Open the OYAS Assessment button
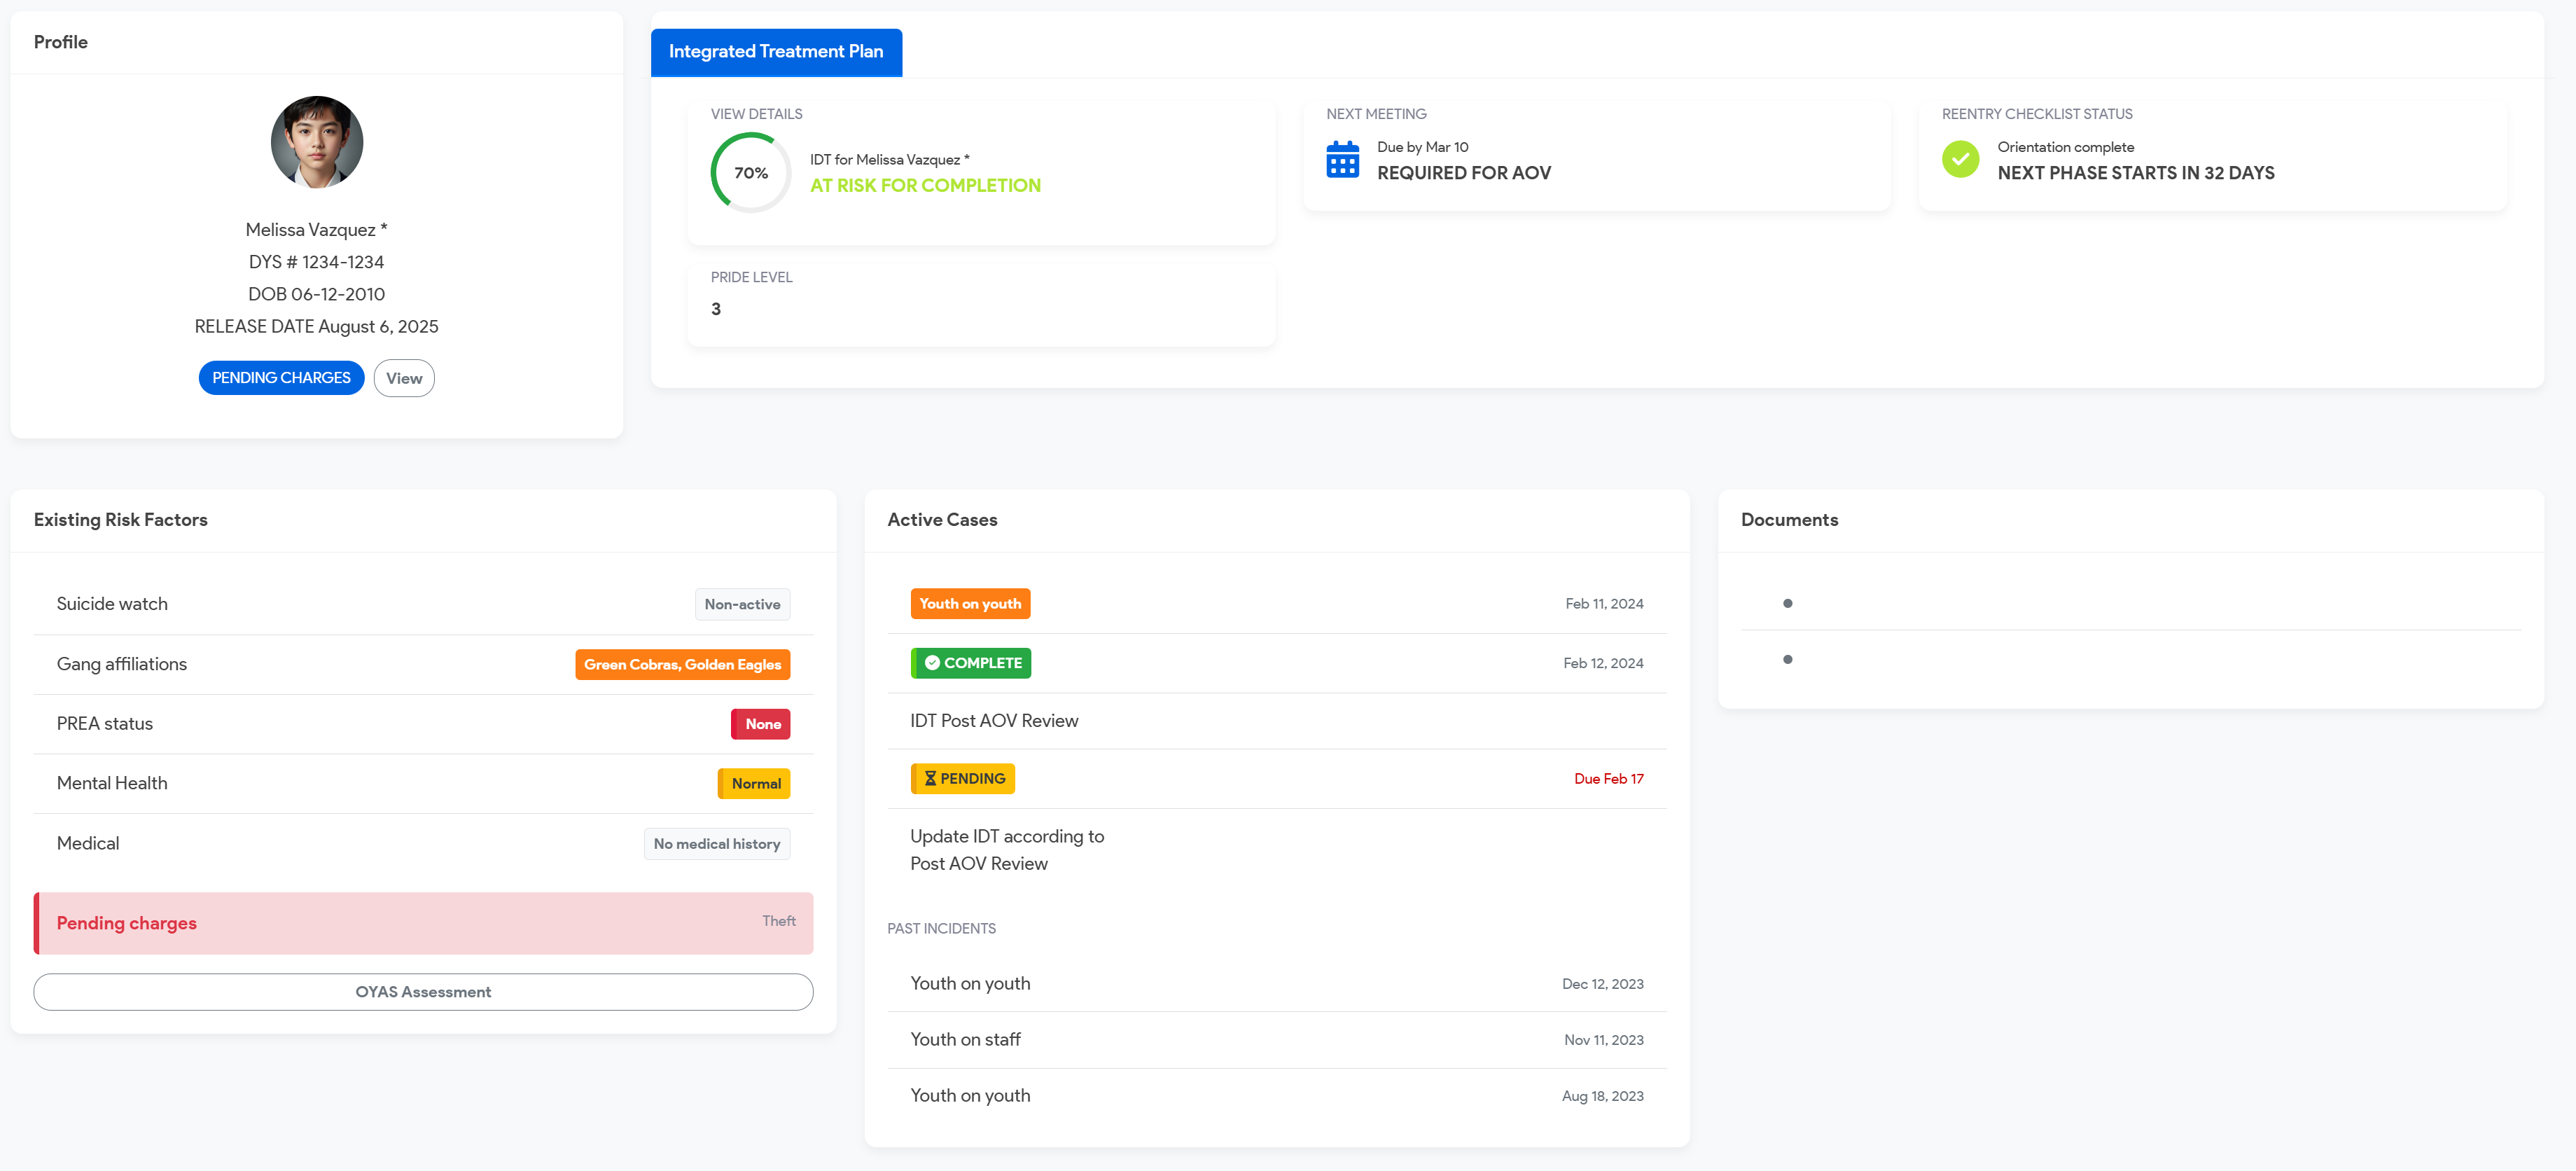Viewport: 2576px width, 1171px height. pos(423,992)
